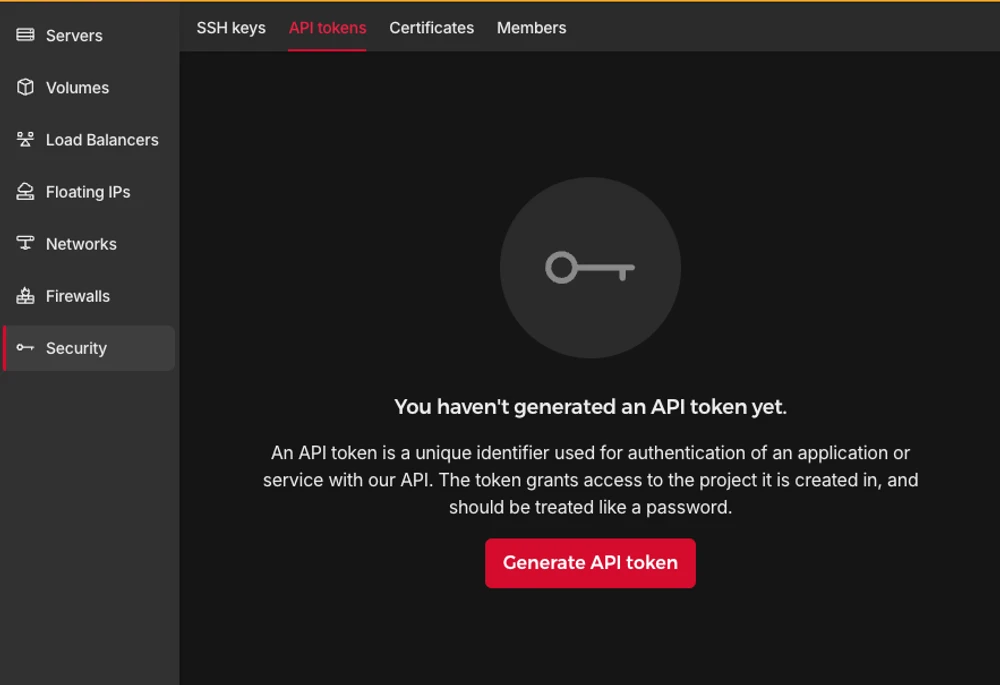Open Servers from the sidebar label

pos(74,36)
